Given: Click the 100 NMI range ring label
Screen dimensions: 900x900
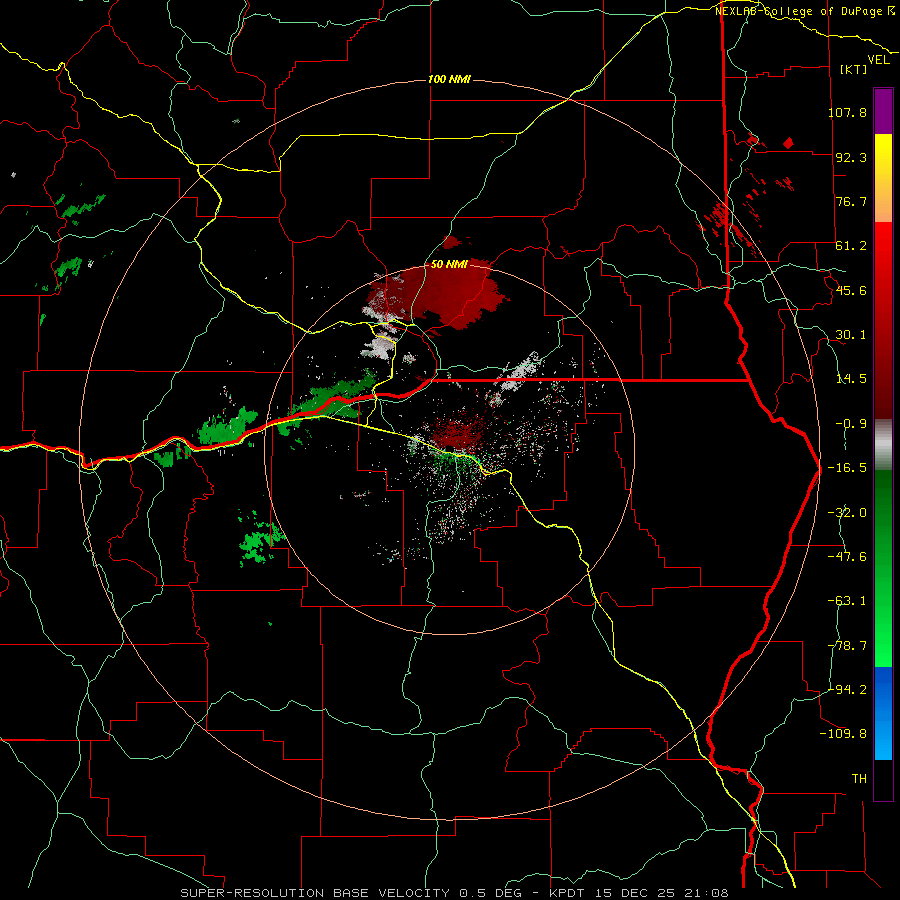Looking at the screenshot, I should 449,79.
